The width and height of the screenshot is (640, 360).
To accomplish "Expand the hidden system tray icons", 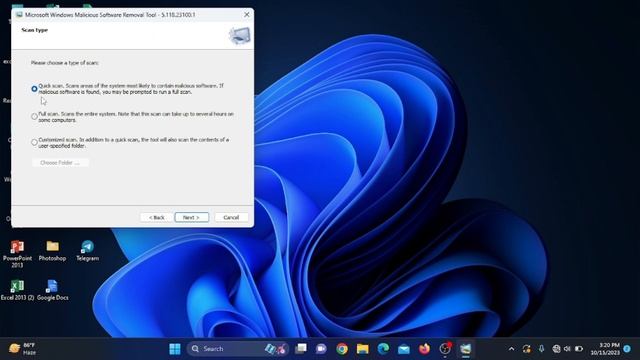I will (x=511, y=349).
